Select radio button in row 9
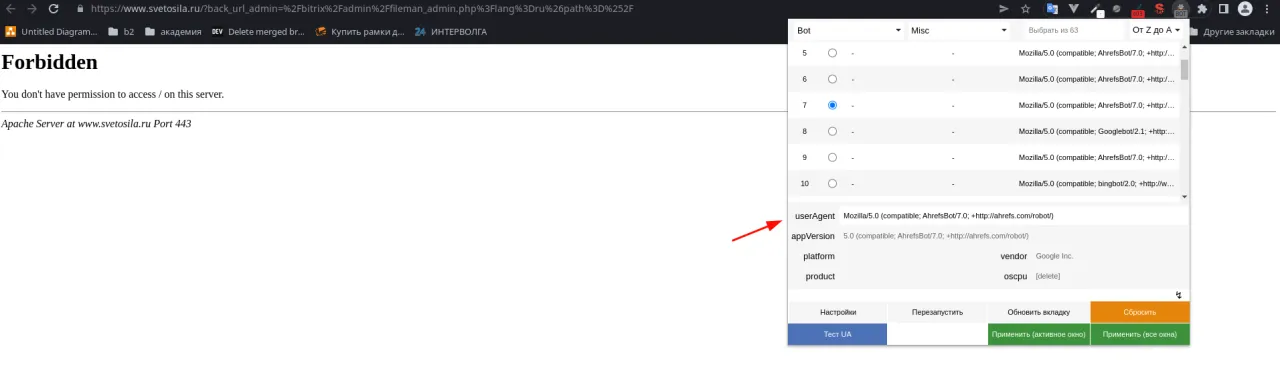This screenshot has width=1280, height=371. 832,157
